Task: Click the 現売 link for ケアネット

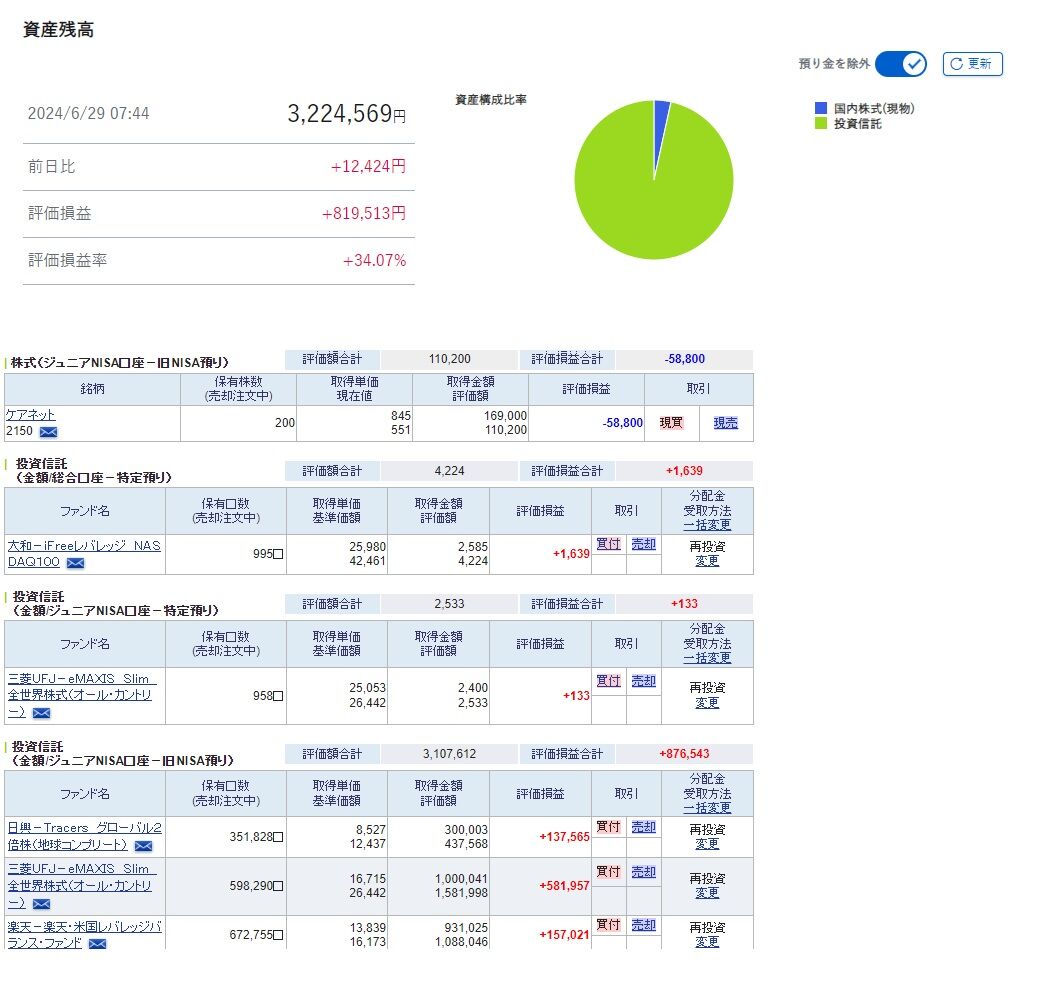Action: tap(725, 423)
